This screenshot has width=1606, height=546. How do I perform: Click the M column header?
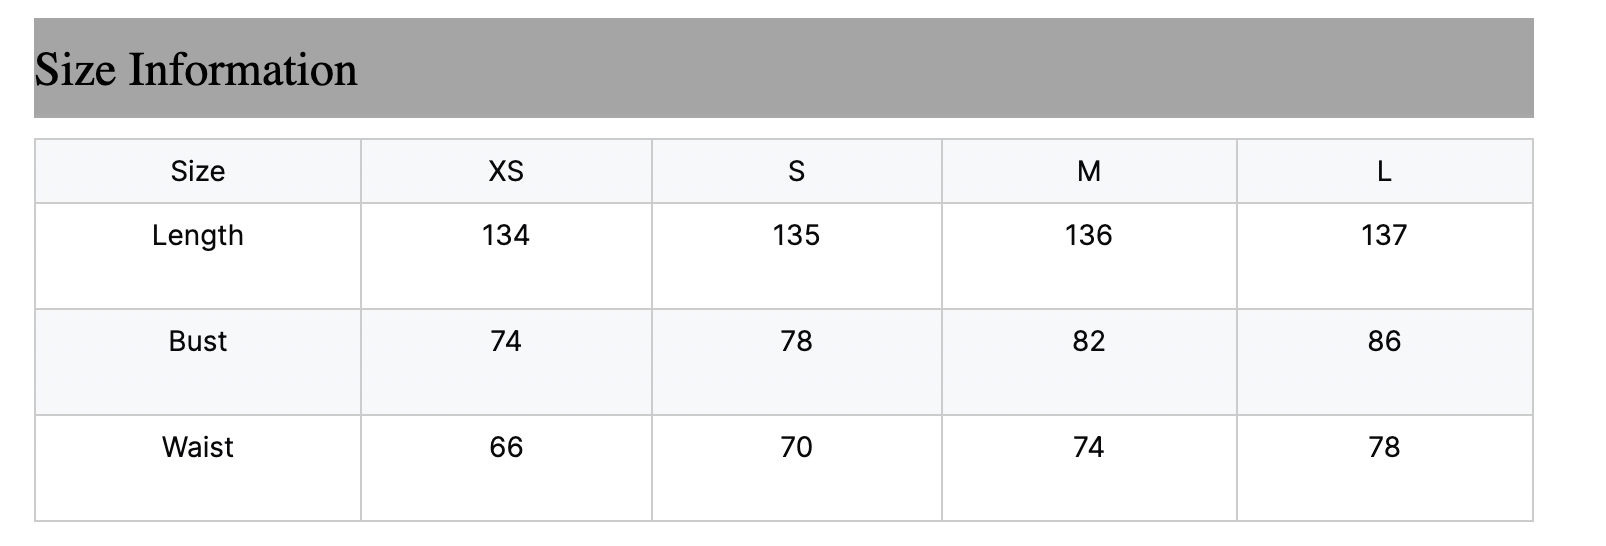tap(1089, 171)
